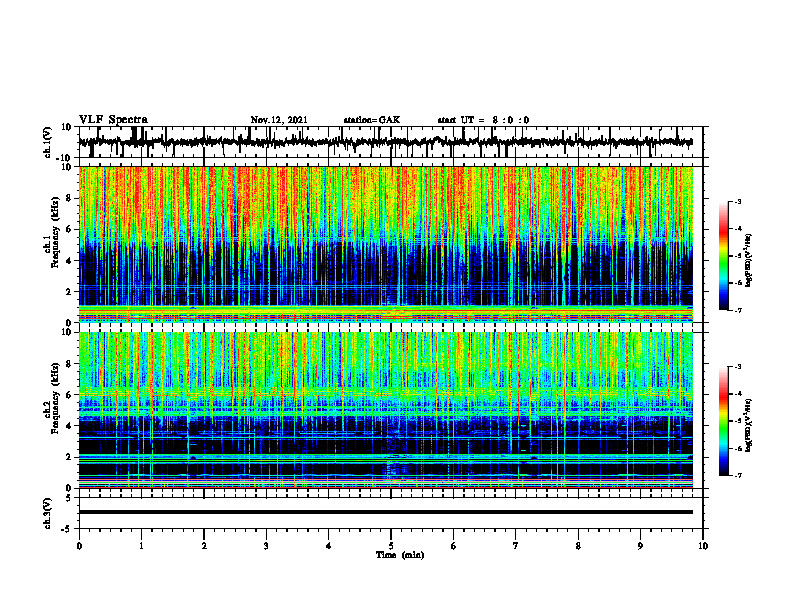Viewport: 792px width, 612px height.
Task: Click the 'station=GAK' header text
Action: 372,120
